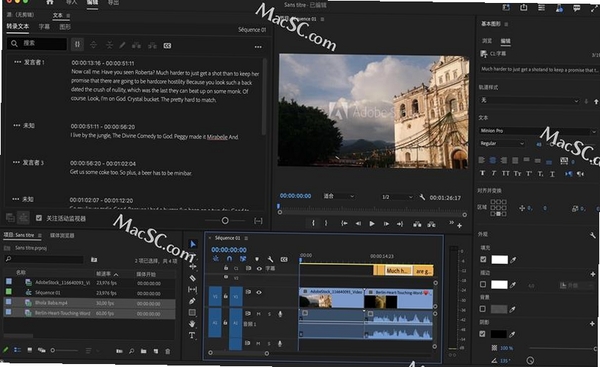Screen dimensions: 600x367
Task: Click the white fill color swatch
Action: pyautogui.click(x=499, y=260)
